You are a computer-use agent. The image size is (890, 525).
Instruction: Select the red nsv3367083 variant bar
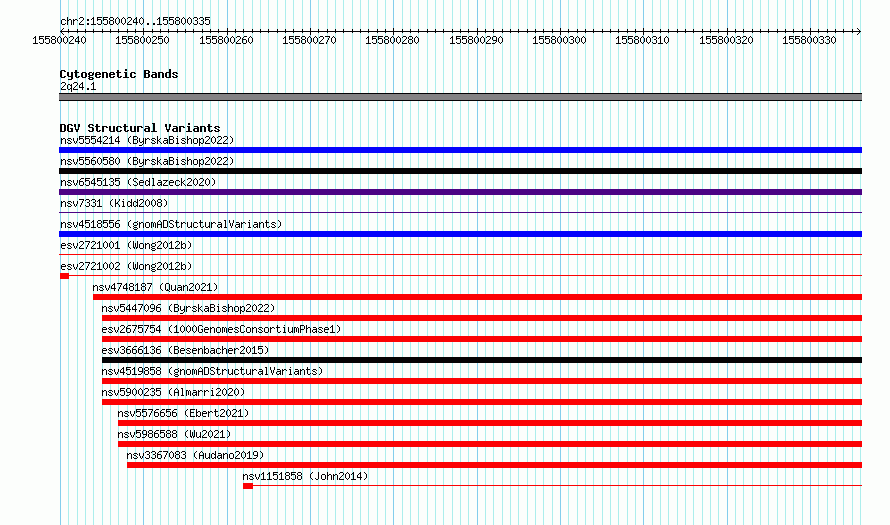494,465
